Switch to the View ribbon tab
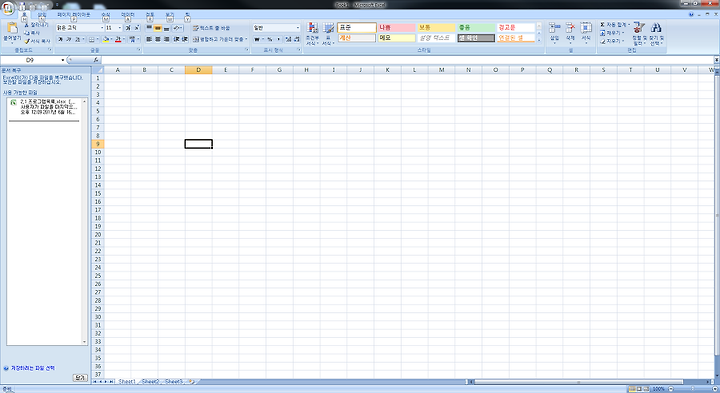Viewport: 720px width, 393px height. [x=170, y=15]
